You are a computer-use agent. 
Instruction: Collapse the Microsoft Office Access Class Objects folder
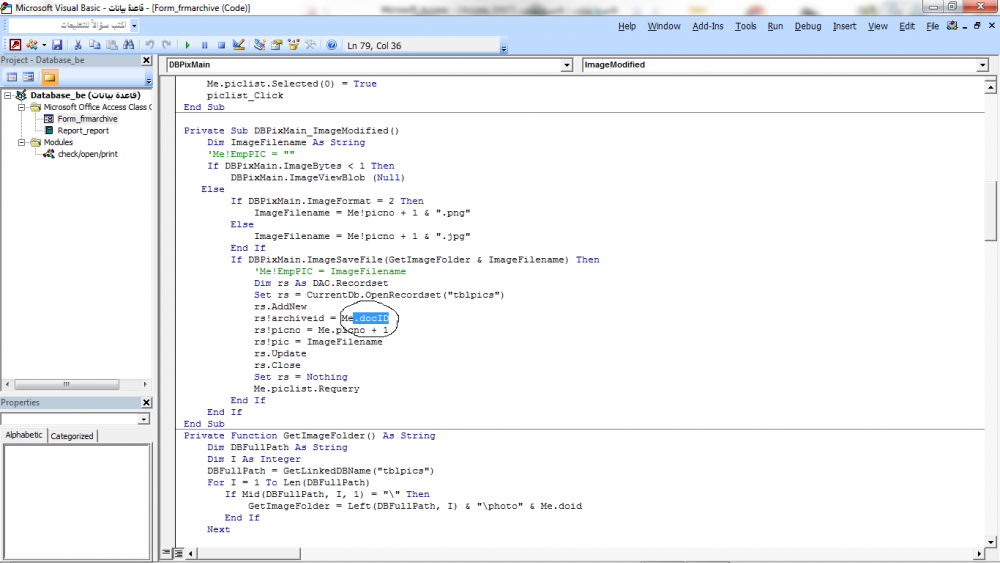(x=21, y=107)
